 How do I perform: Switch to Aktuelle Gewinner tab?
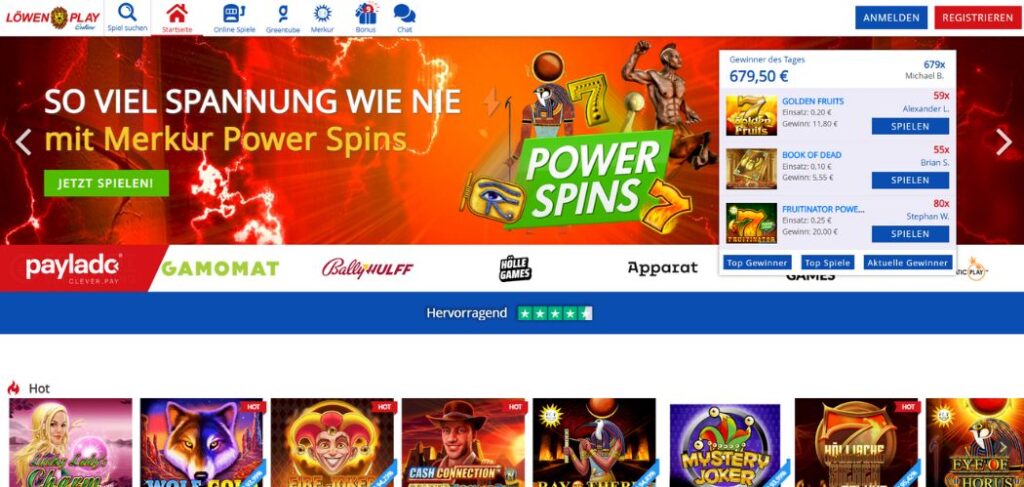[x=908, y=262]
